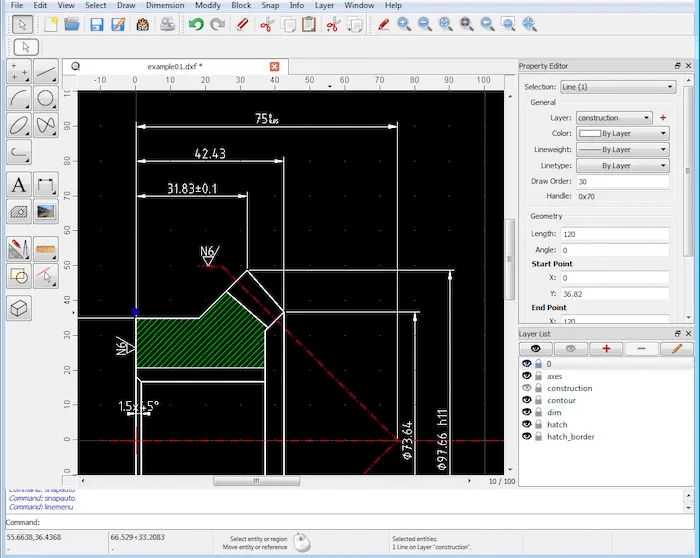Hide the contour layer
This screenshot has height=558, width=700.
coord(527,400)
